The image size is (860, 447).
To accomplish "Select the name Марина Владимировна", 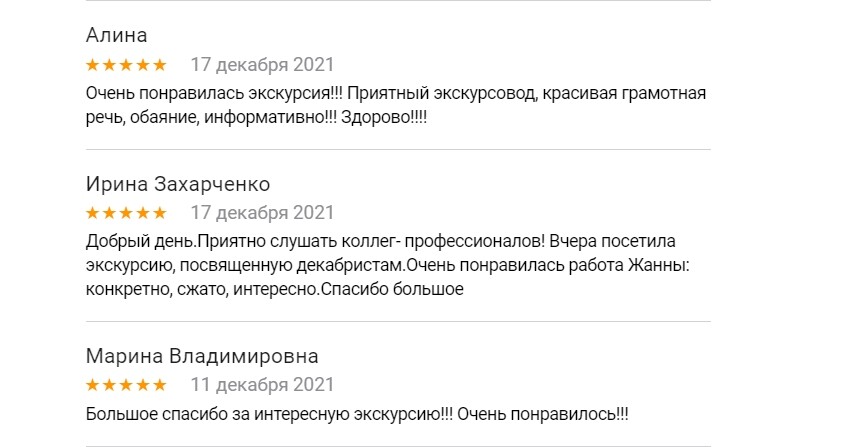I will tap(202, 357).
